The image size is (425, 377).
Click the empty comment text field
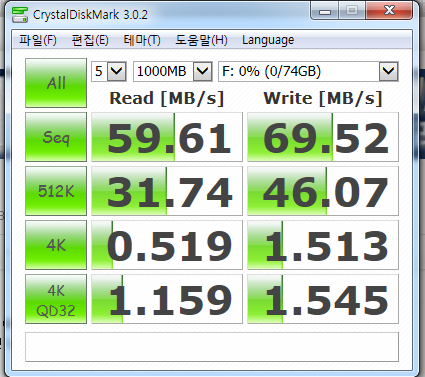212,347
